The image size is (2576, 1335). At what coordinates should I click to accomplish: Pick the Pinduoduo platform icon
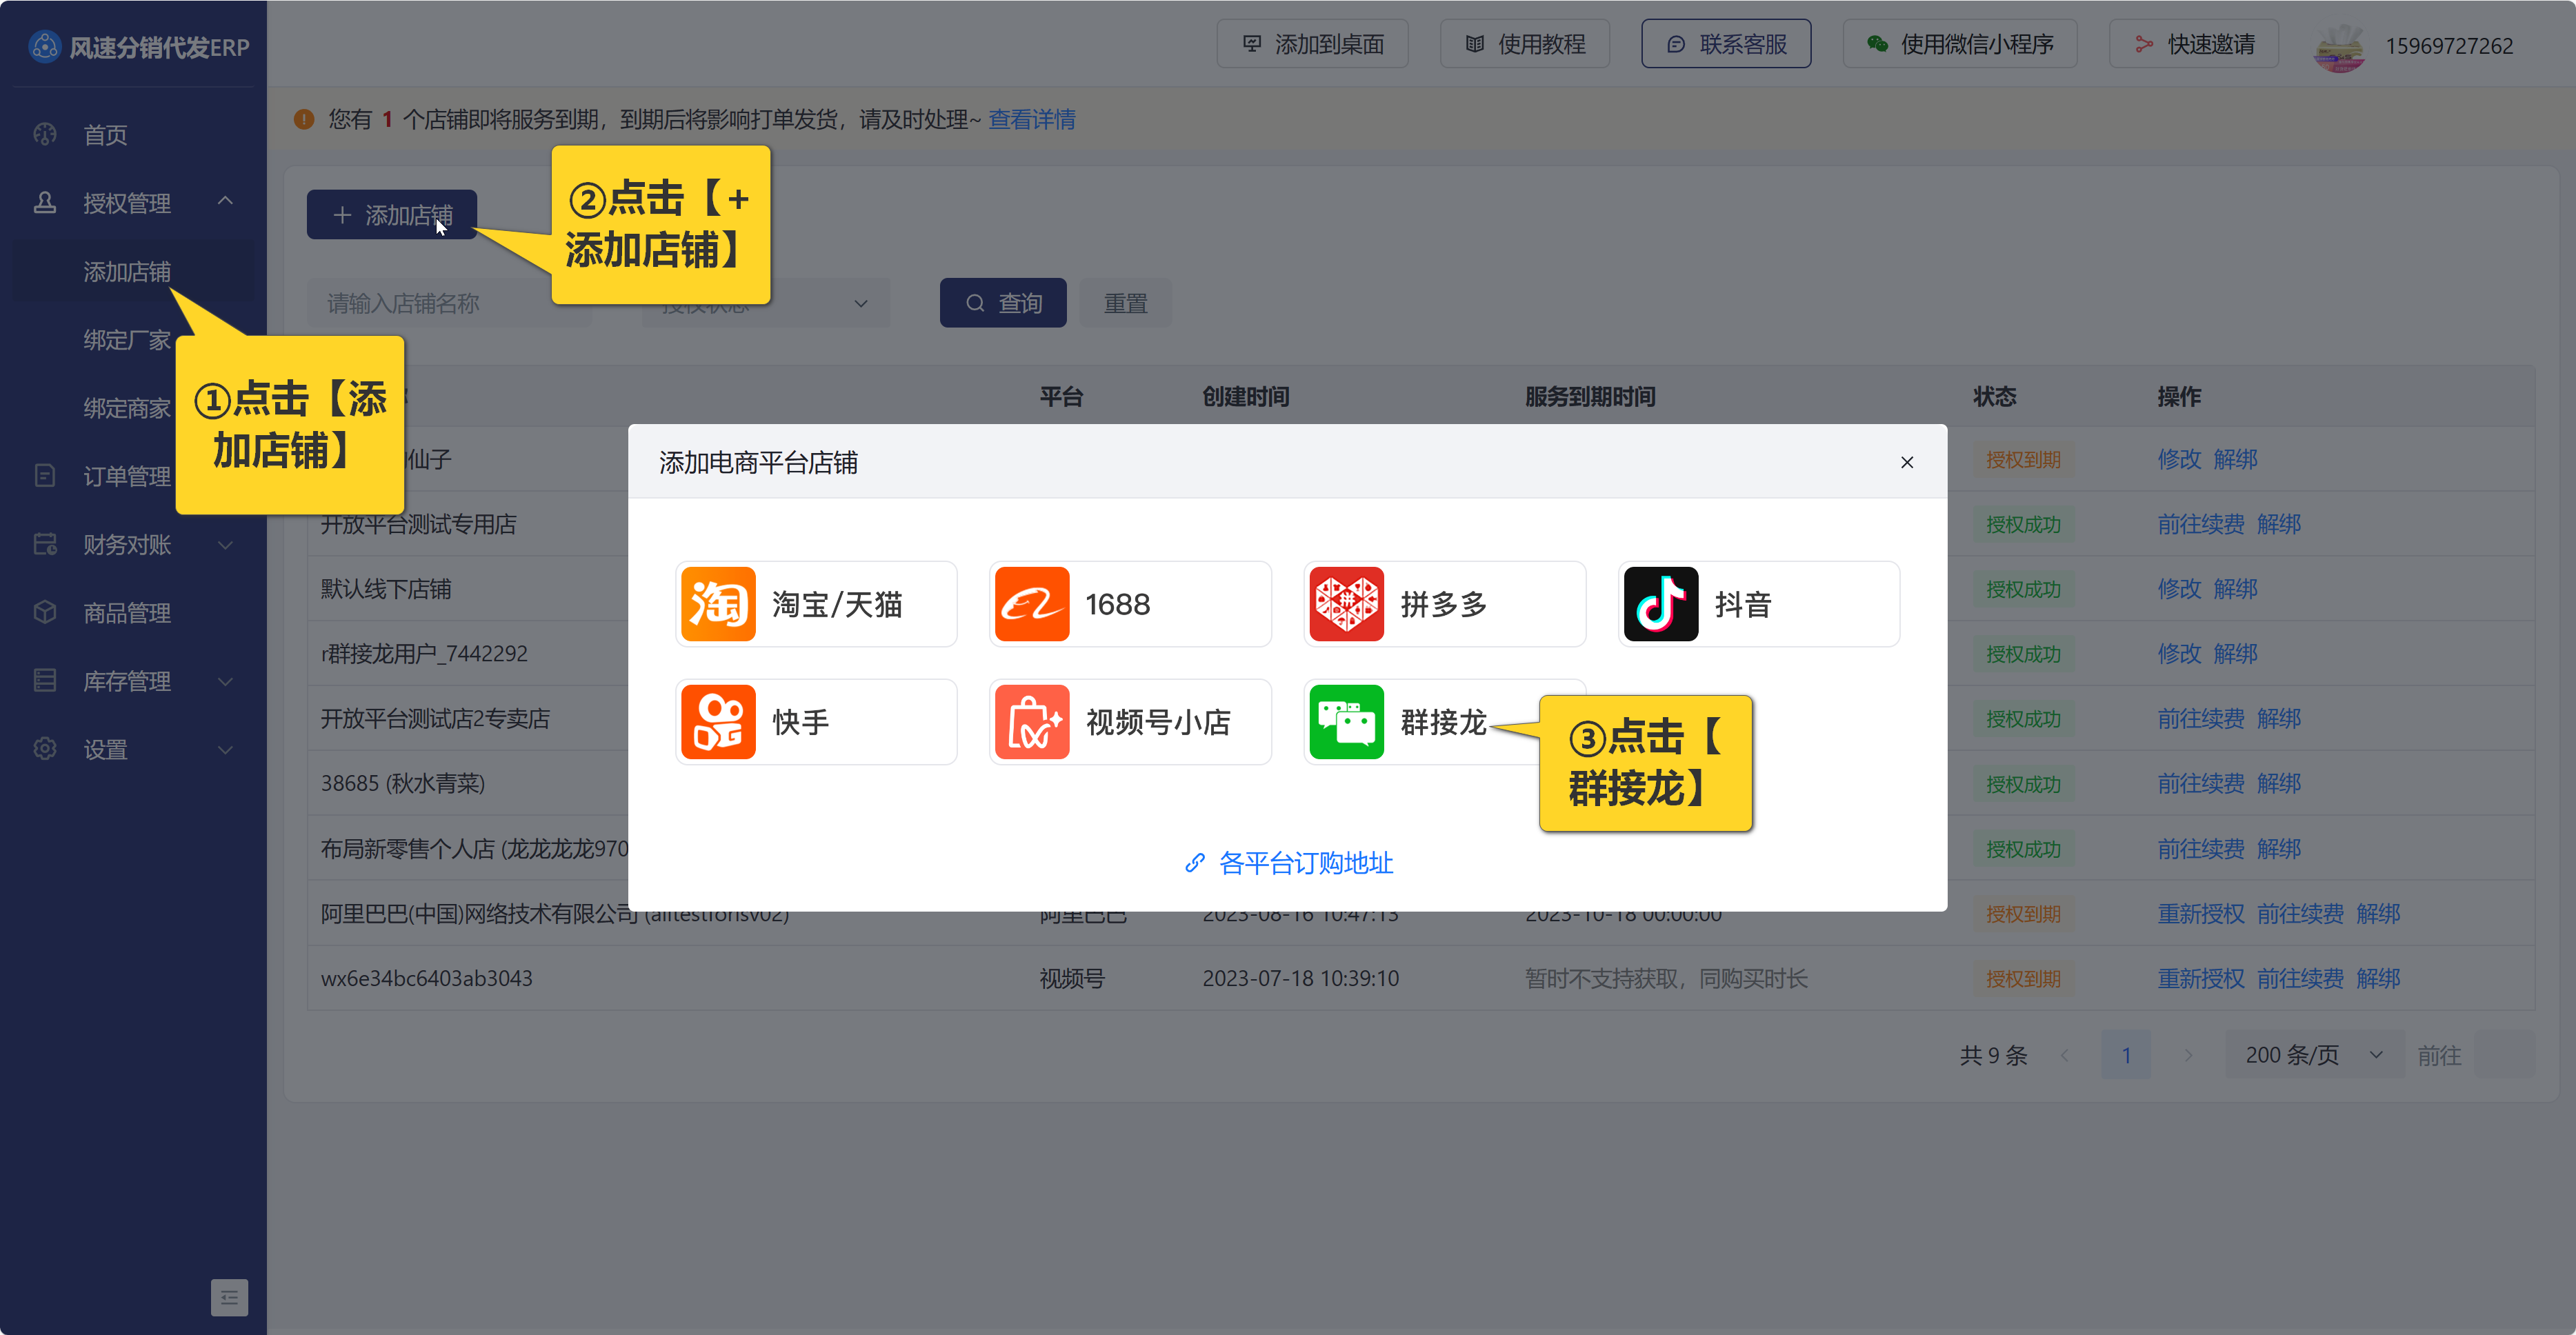pos(1346,604)
